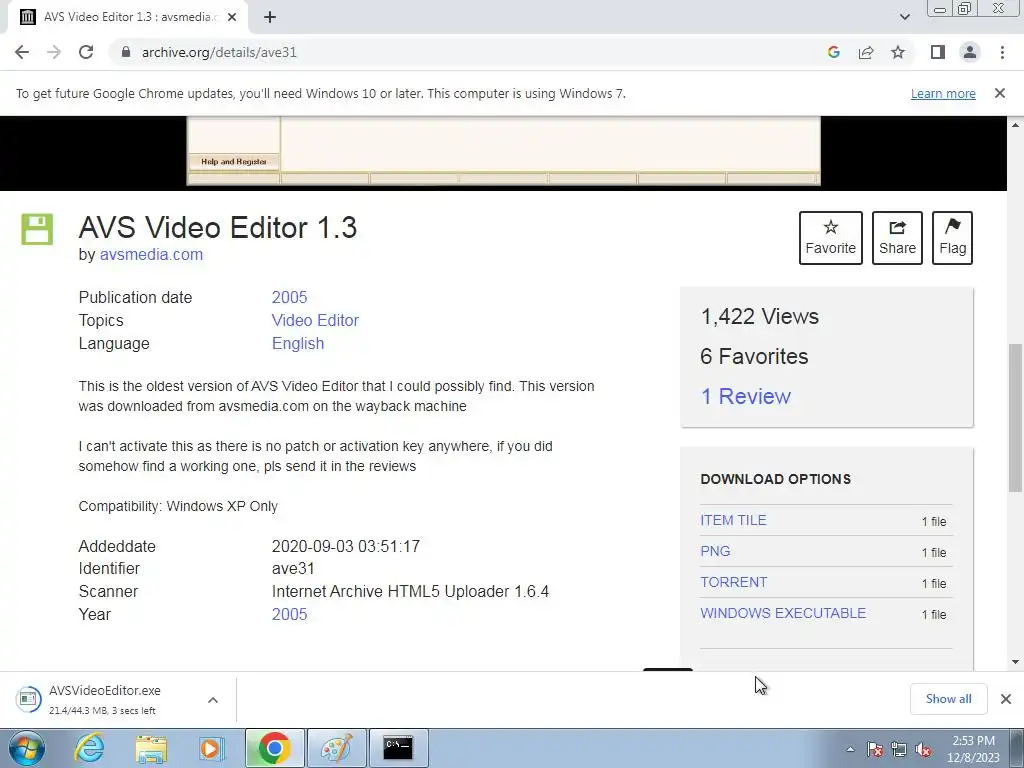The height and width of the screenshot is (768, 1024).
Task: Bookmark this tab with the star icon
Action: click(898, 52)
